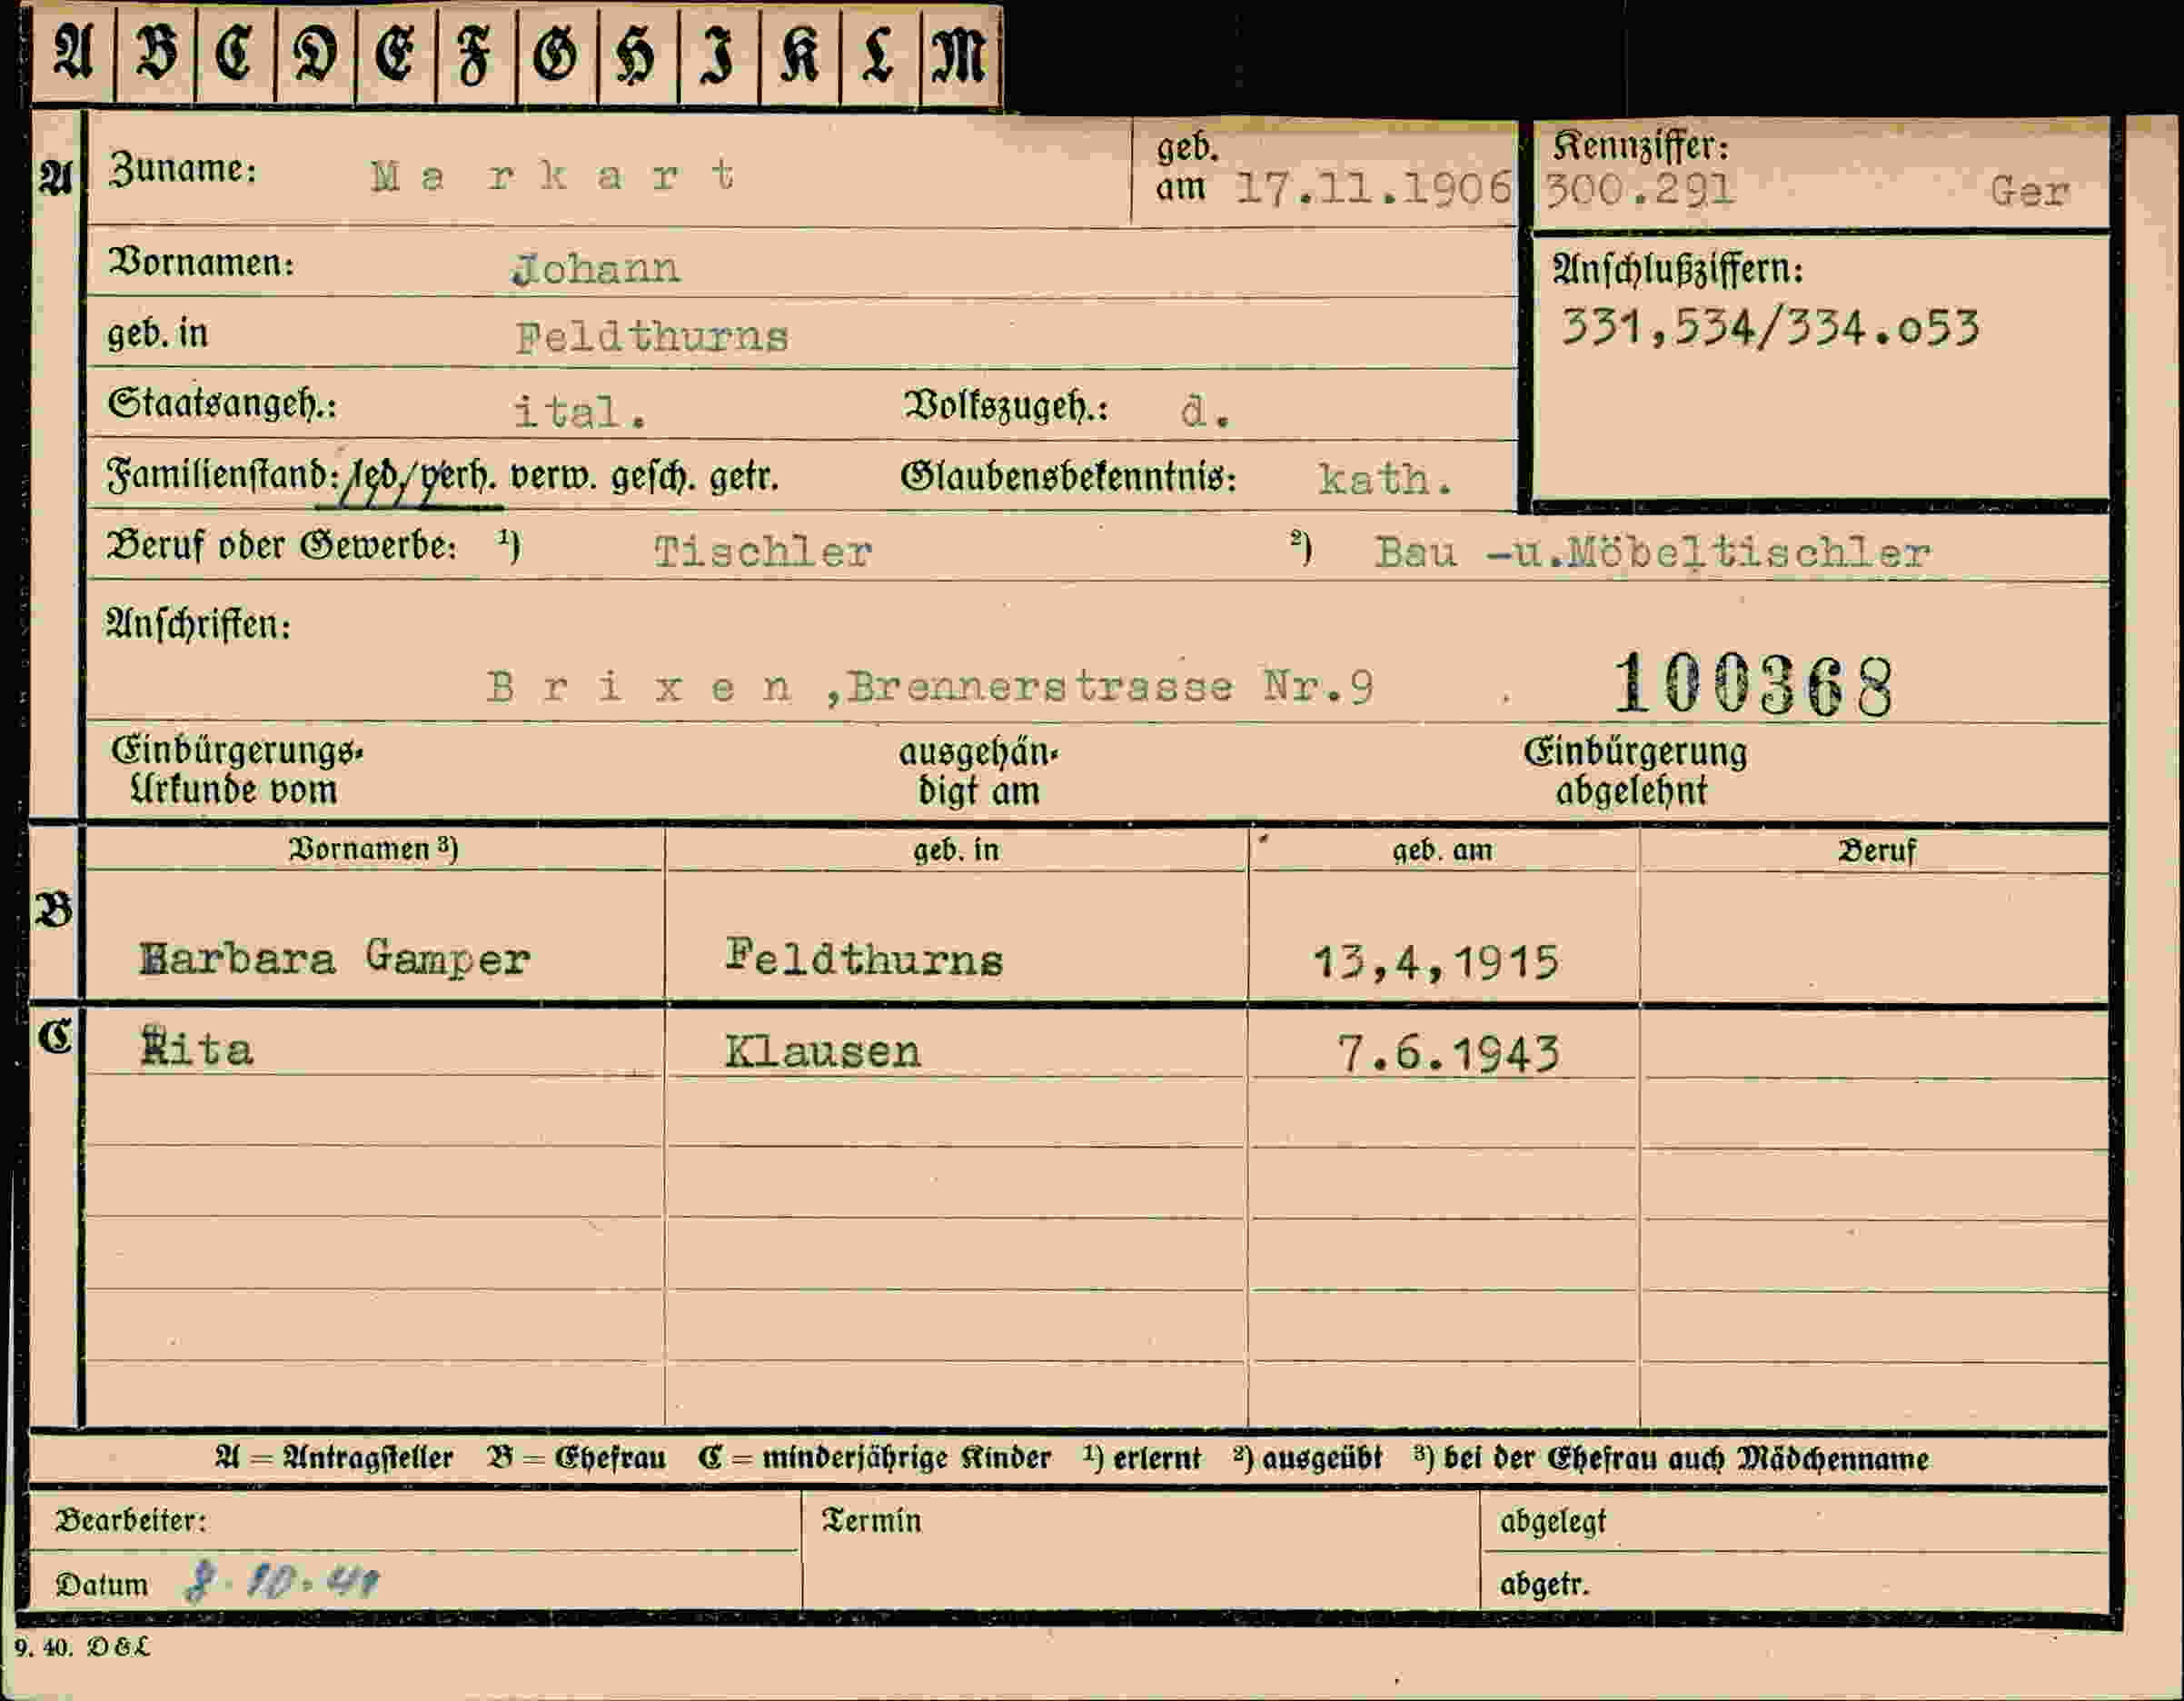The height and width of the screenshot is (1701, 2184).
Task: Click the 'Ger' text beside Kennziffer
Action: [x=2029, y=191]
